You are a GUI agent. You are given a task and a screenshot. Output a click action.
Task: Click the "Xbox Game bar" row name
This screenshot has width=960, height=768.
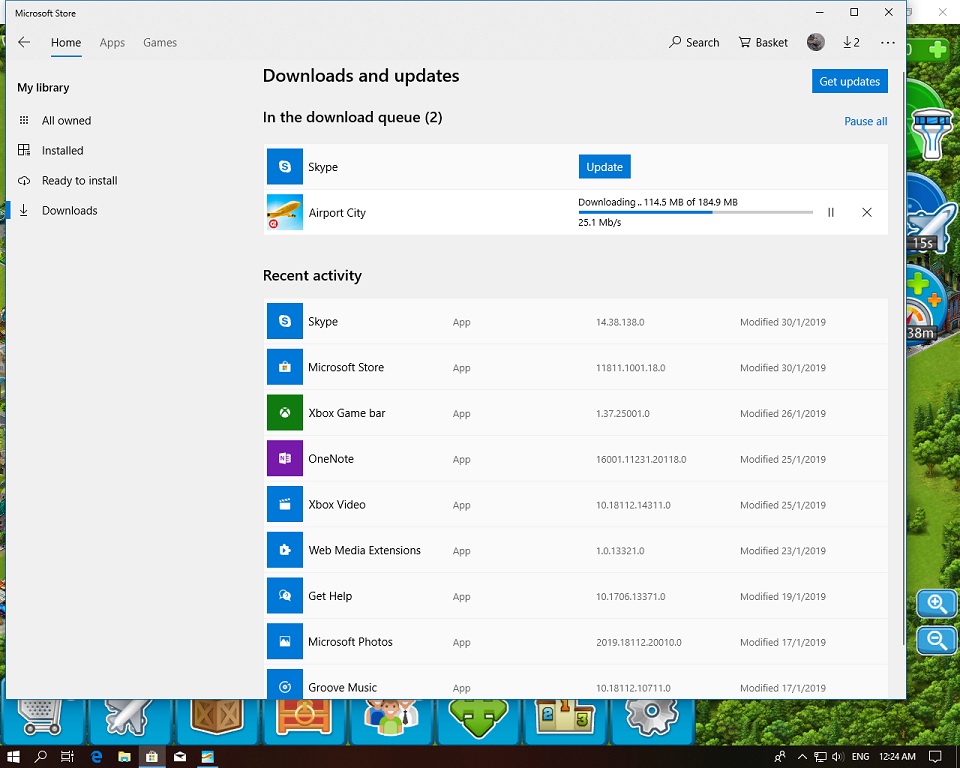[347, 413]
